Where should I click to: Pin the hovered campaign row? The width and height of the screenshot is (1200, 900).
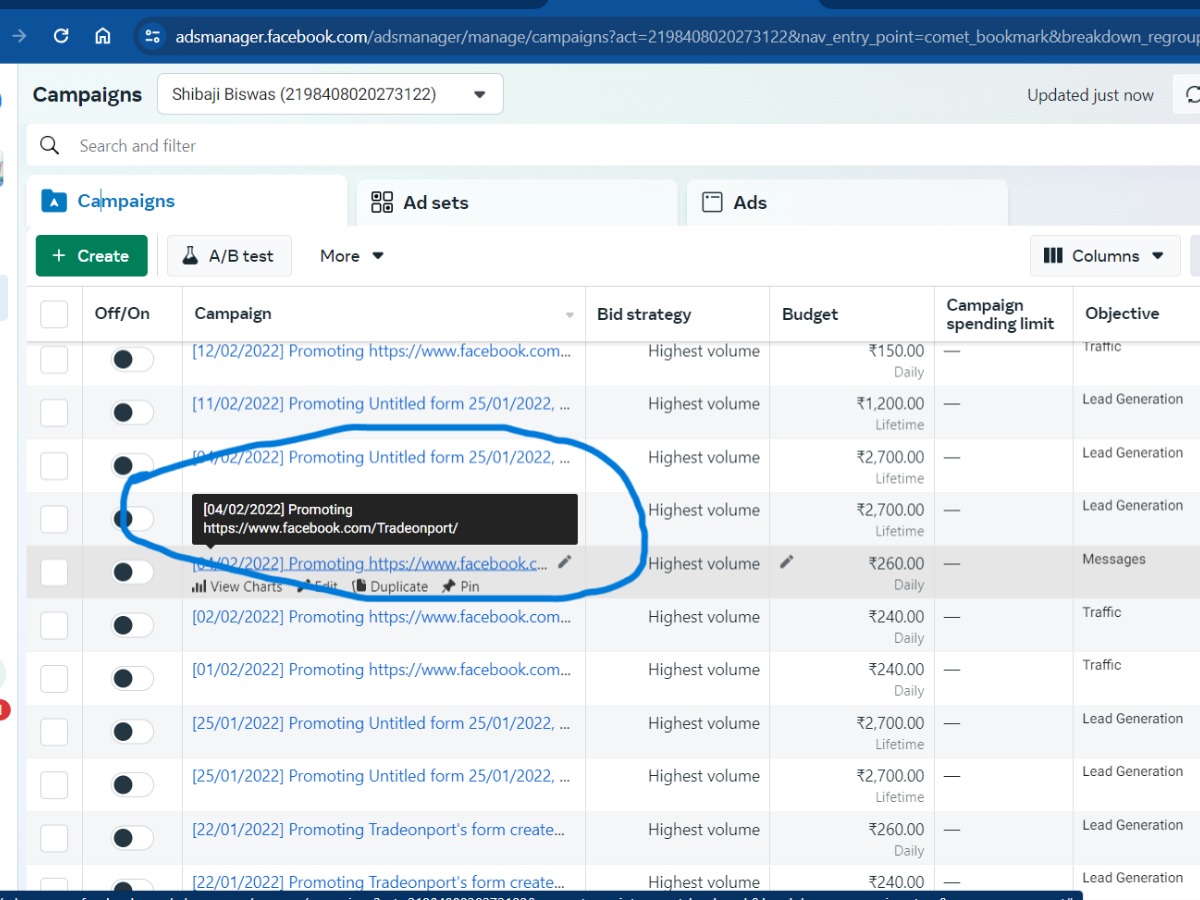(x=461, y=587)
